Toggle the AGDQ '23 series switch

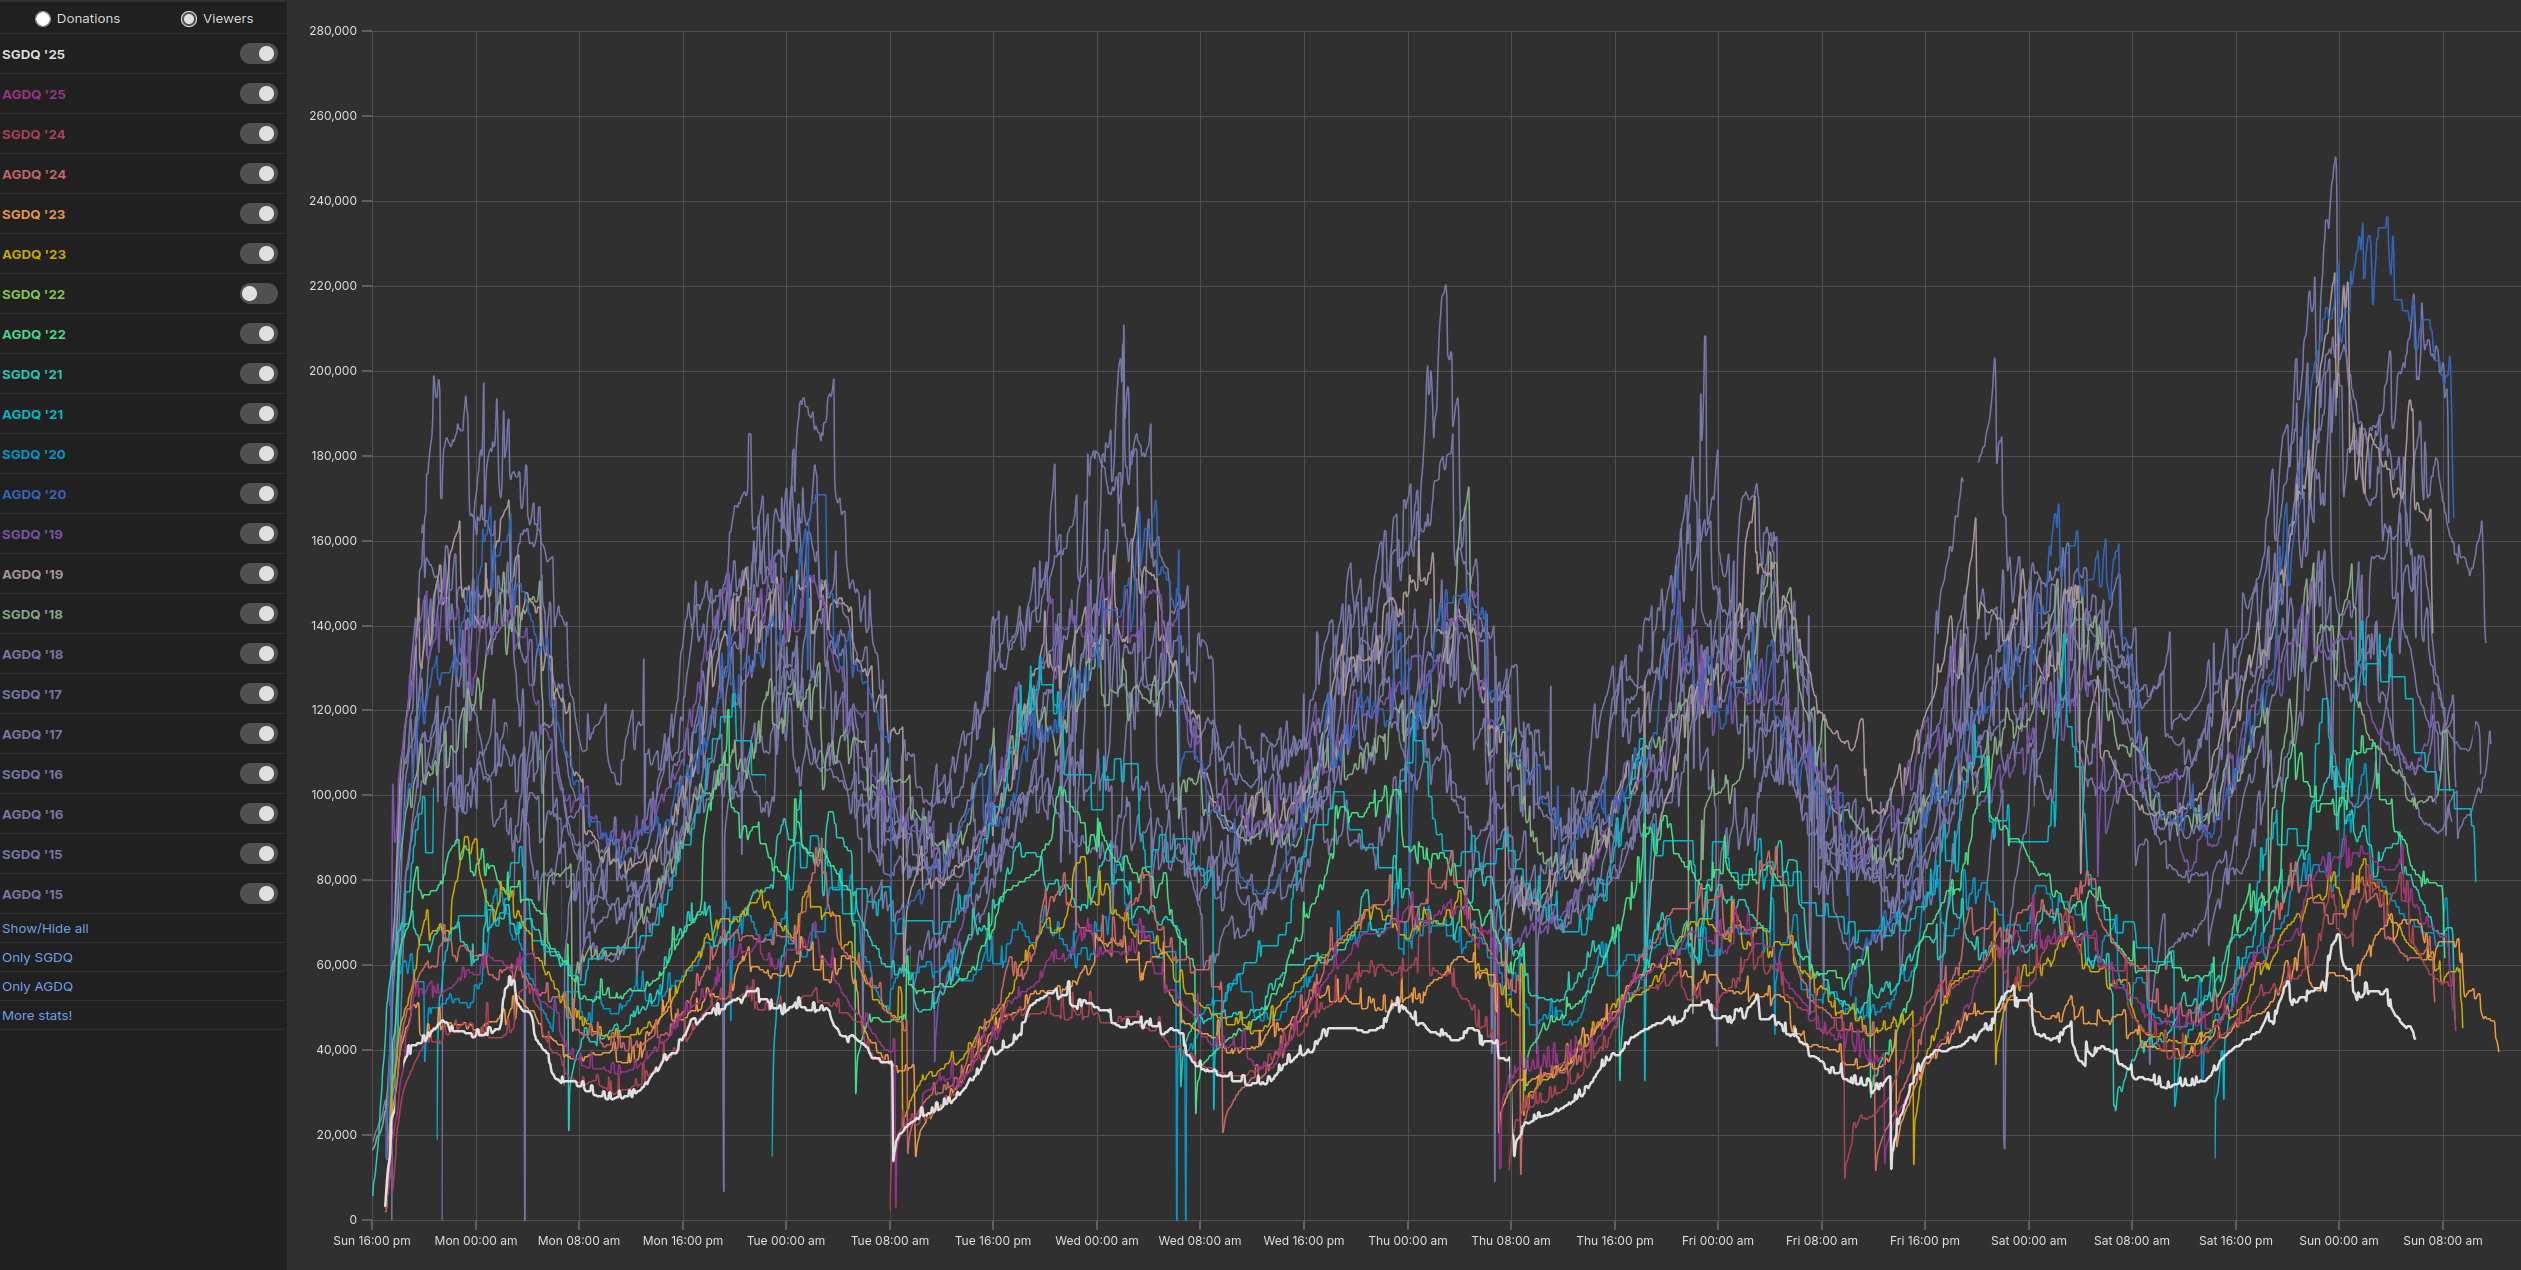click(x=259, y=254)
